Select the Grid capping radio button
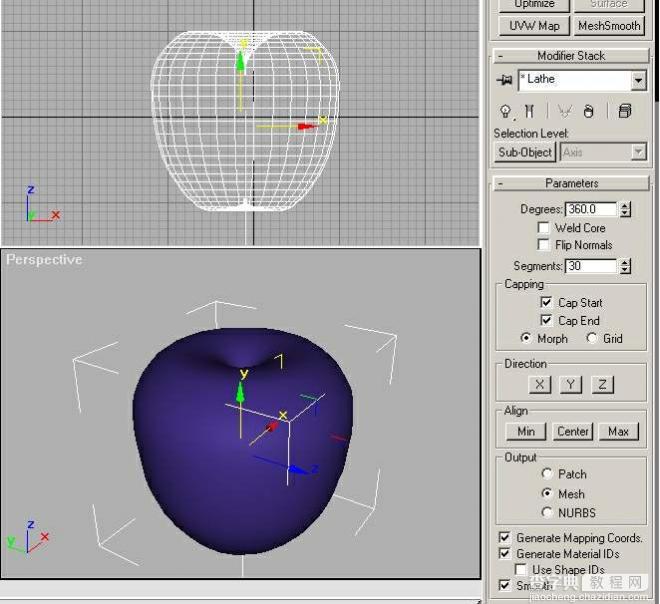660x604 pixels. [592, 338]
